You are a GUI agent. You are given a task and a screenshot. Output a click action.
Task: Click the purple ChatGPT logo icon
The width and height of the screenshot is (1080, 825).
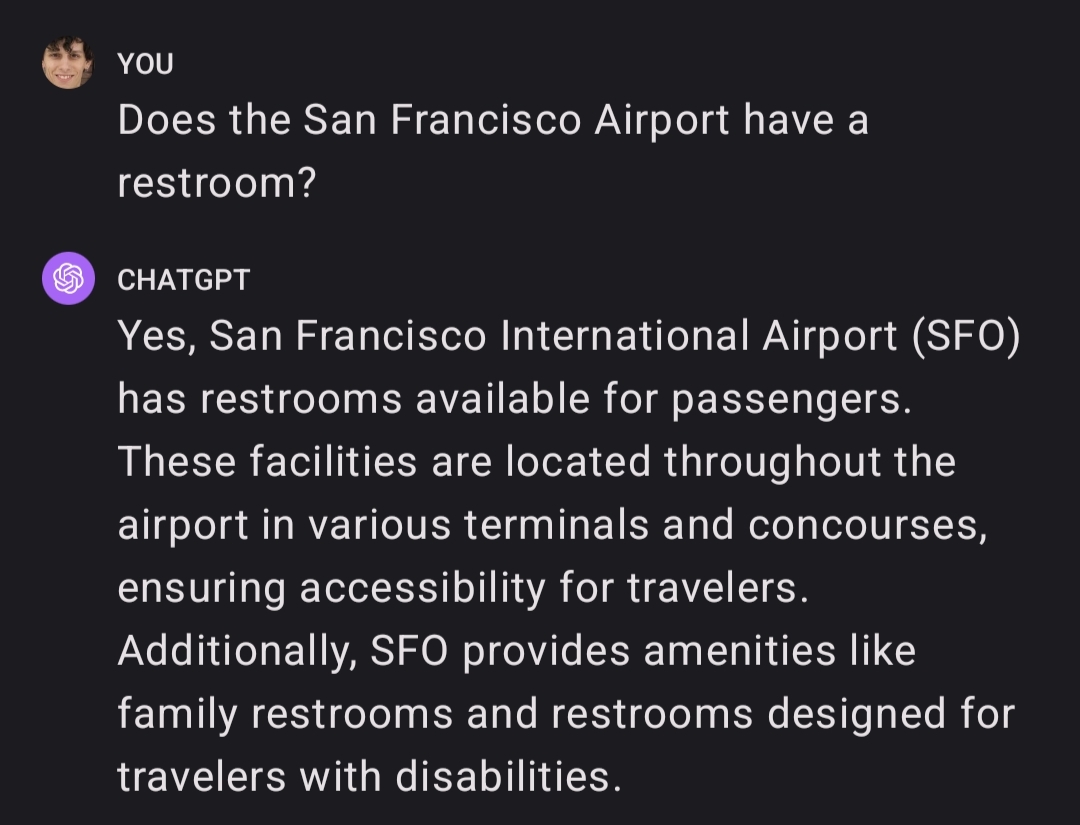coord(68,278)
